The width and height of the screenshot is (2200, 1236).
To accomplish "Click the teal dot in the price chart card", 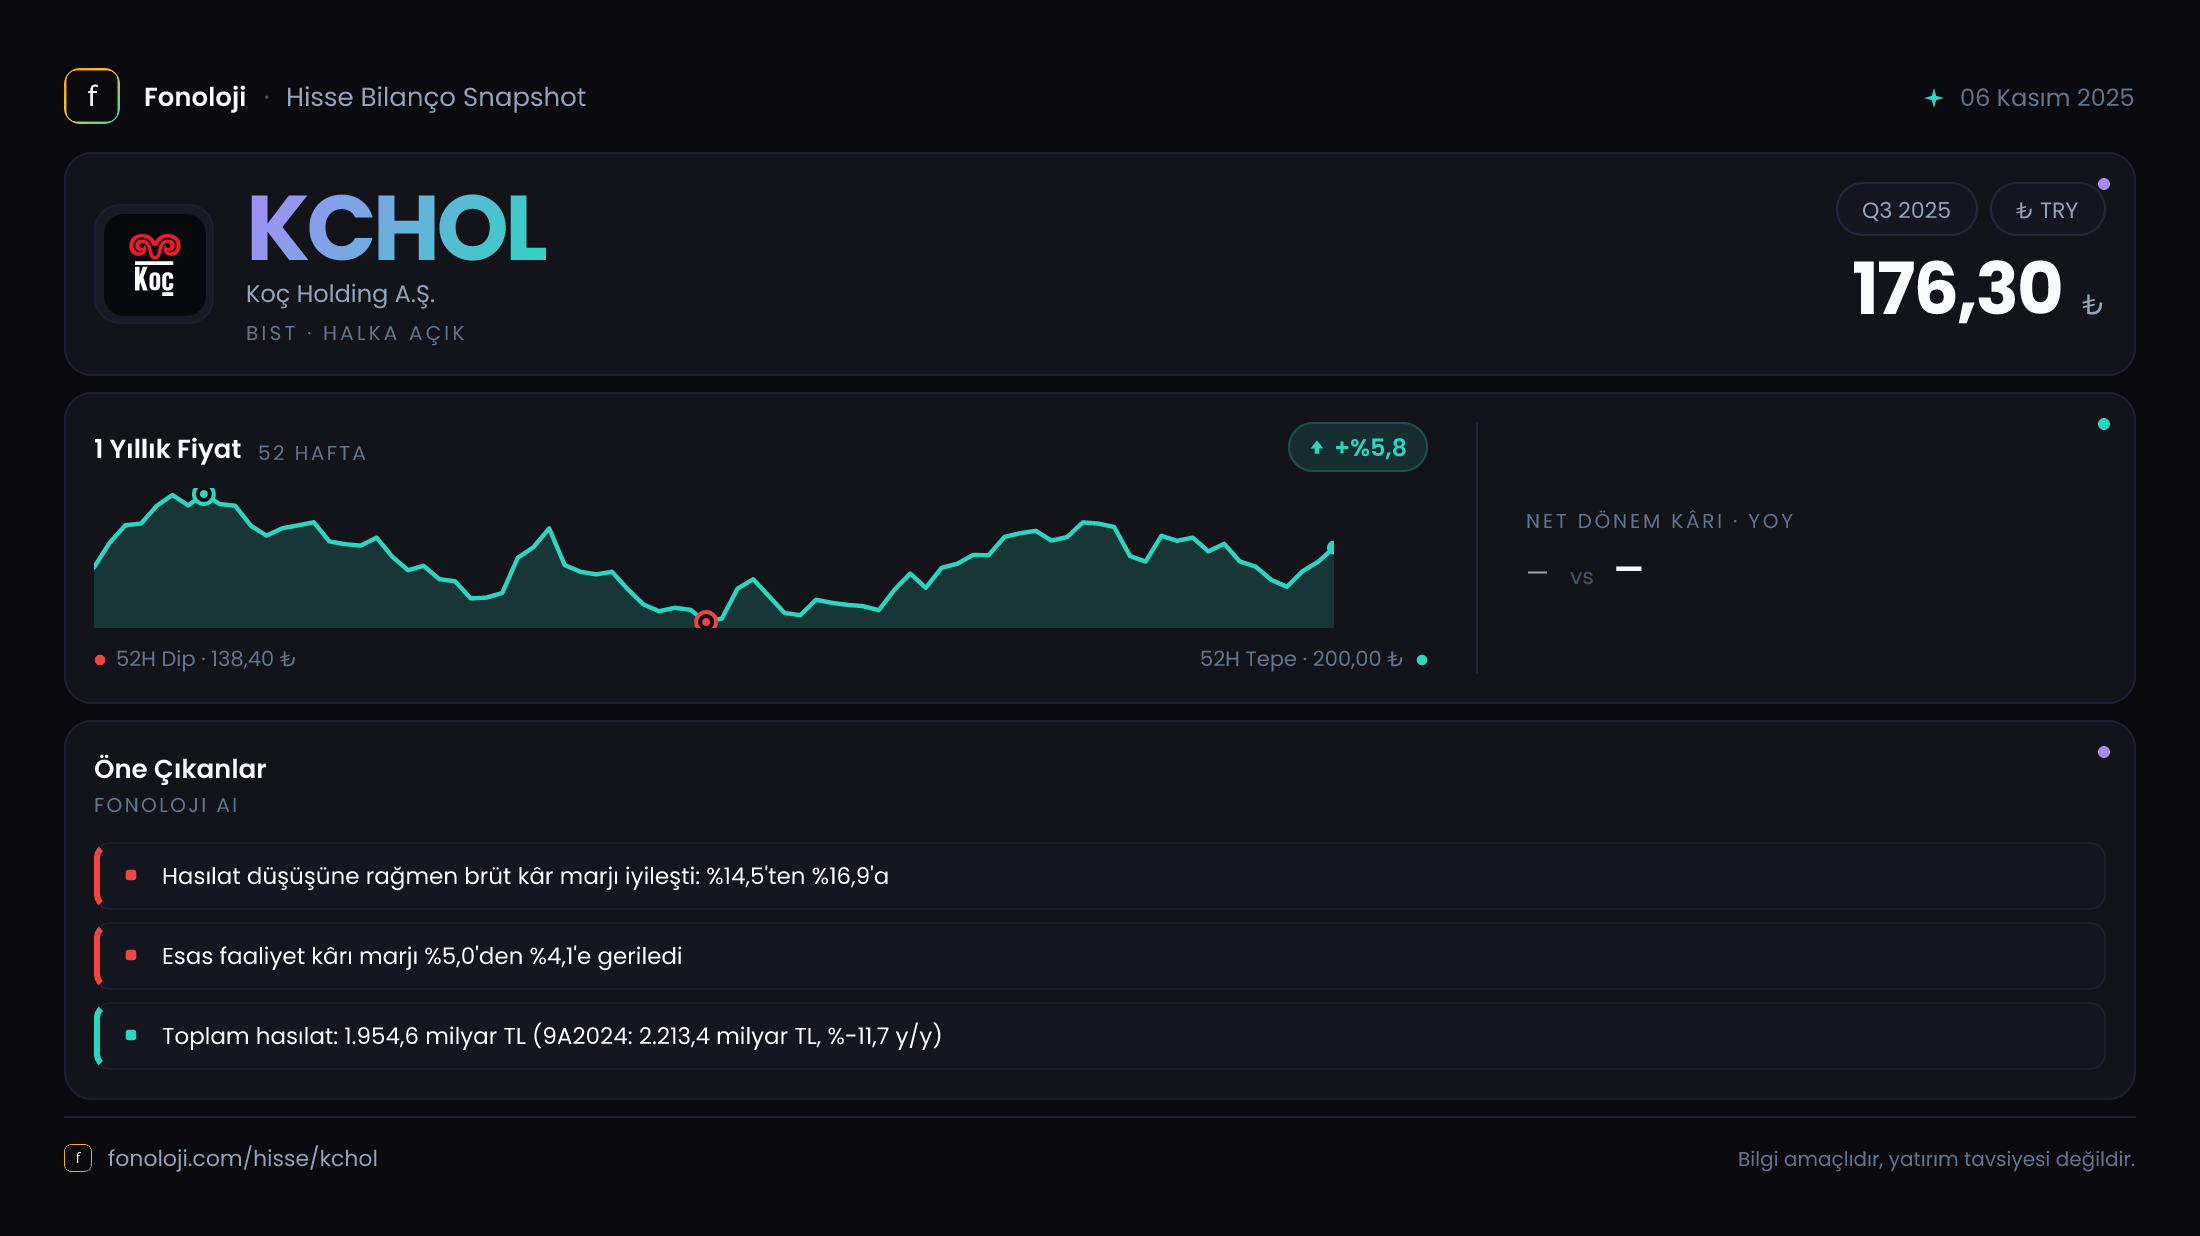I will point(2104,424).
